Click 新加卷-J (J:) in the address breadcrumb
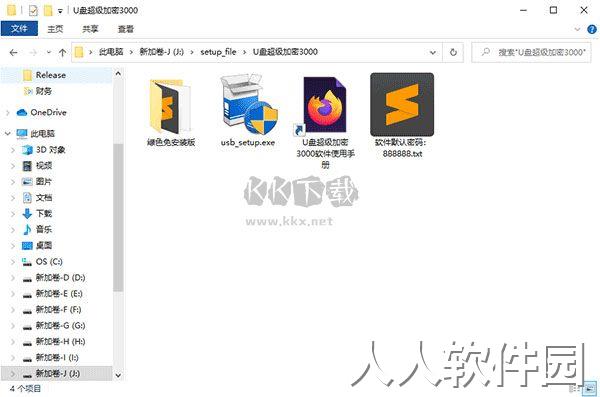 pyautogui.click(x=161, y=52)
